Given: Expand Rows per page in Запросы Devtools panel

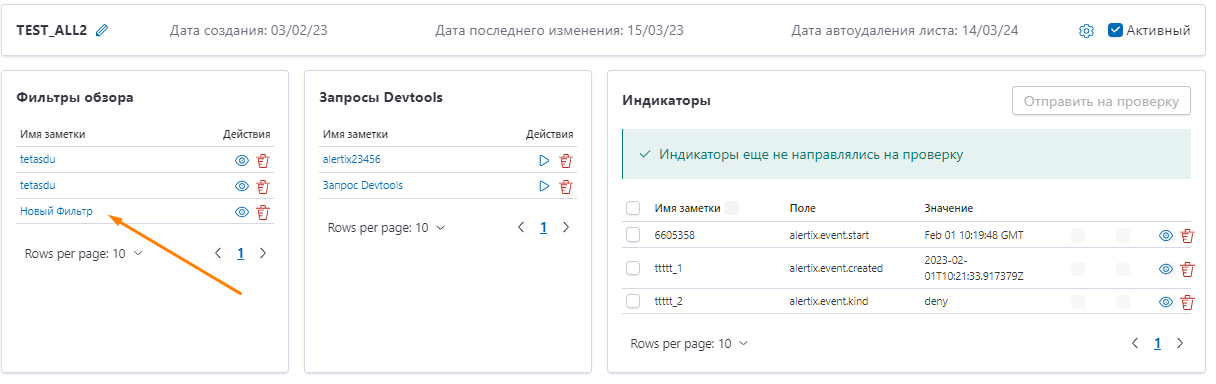Looking at the screenshot, I should (386, 228).
